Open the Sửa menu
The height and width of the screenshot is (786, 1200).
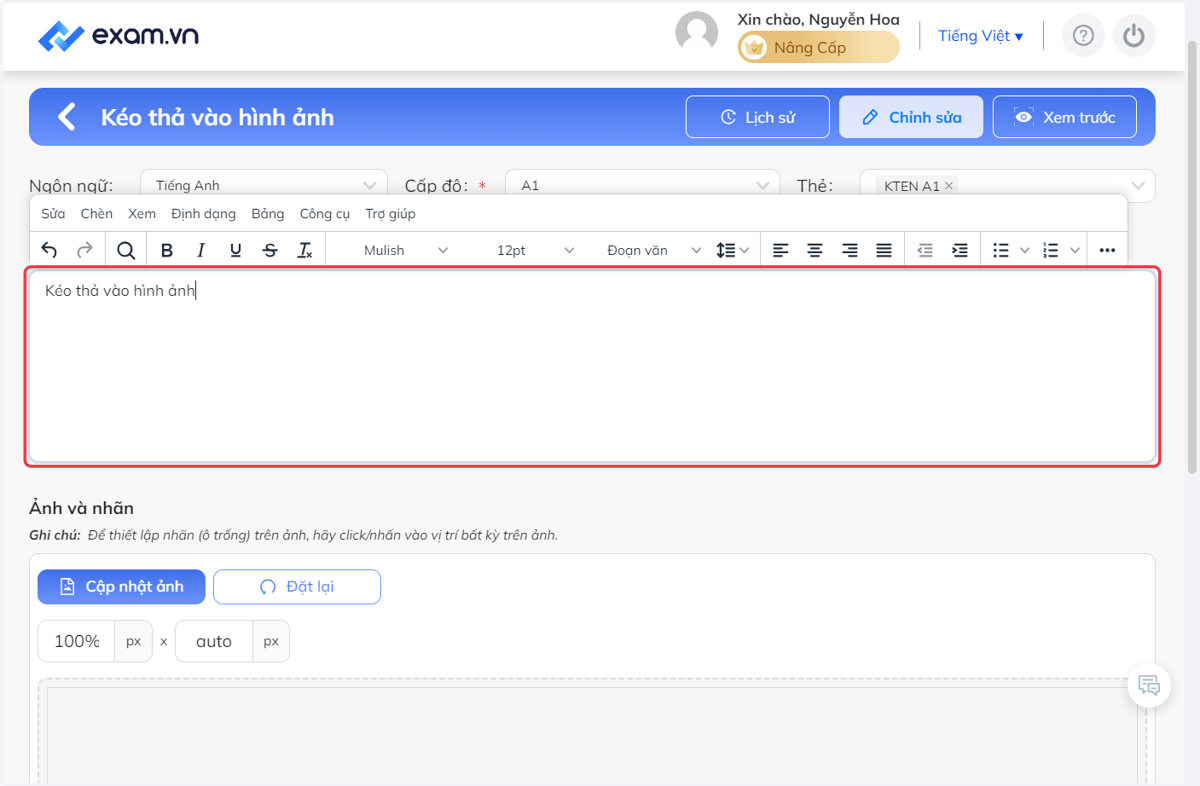coord(53,213)
